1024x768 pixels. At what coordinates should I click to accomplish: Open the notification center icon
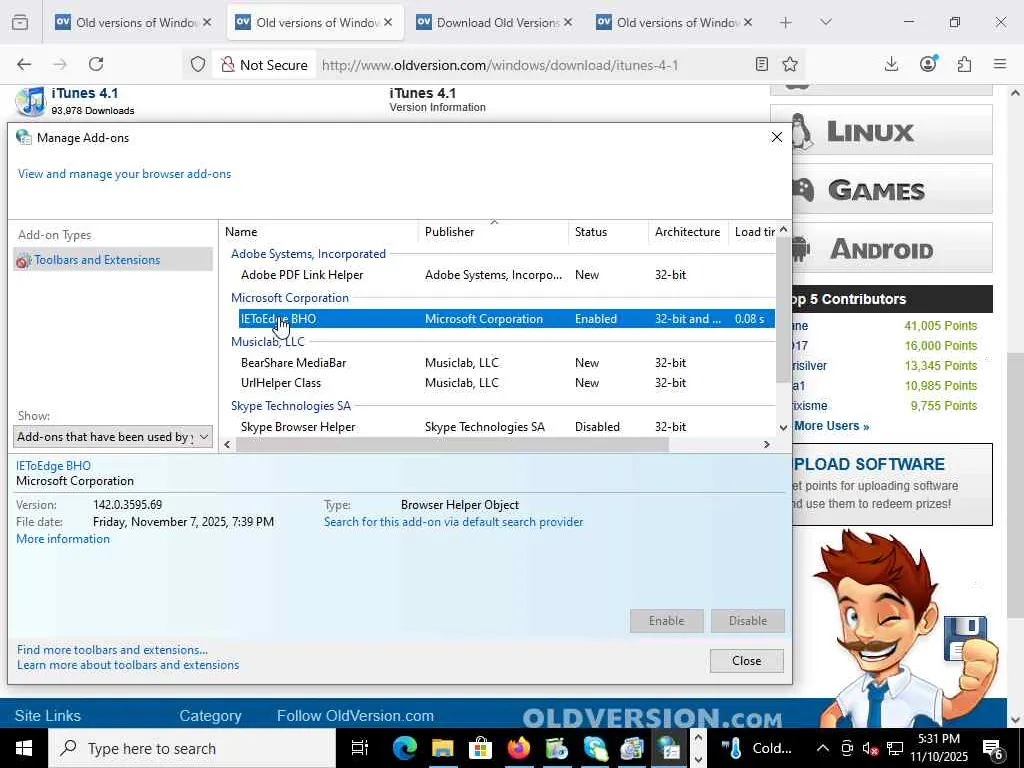[x=993, y=748]
